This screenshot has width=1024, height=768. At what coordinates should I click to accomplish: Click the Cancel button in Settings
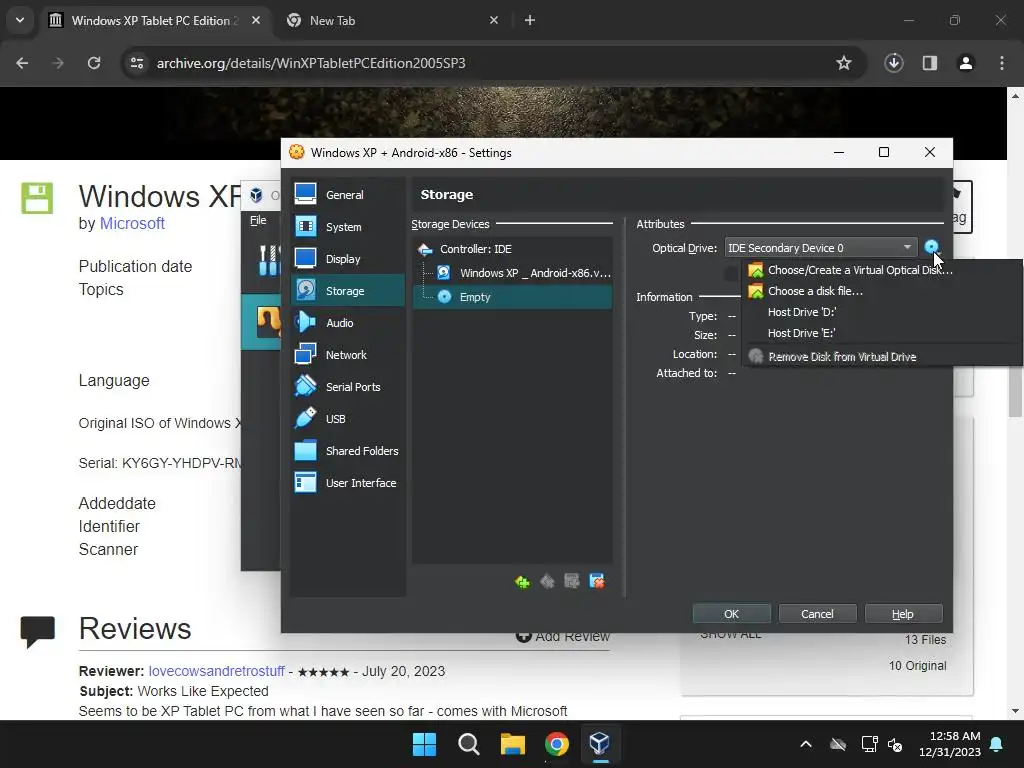817,614
